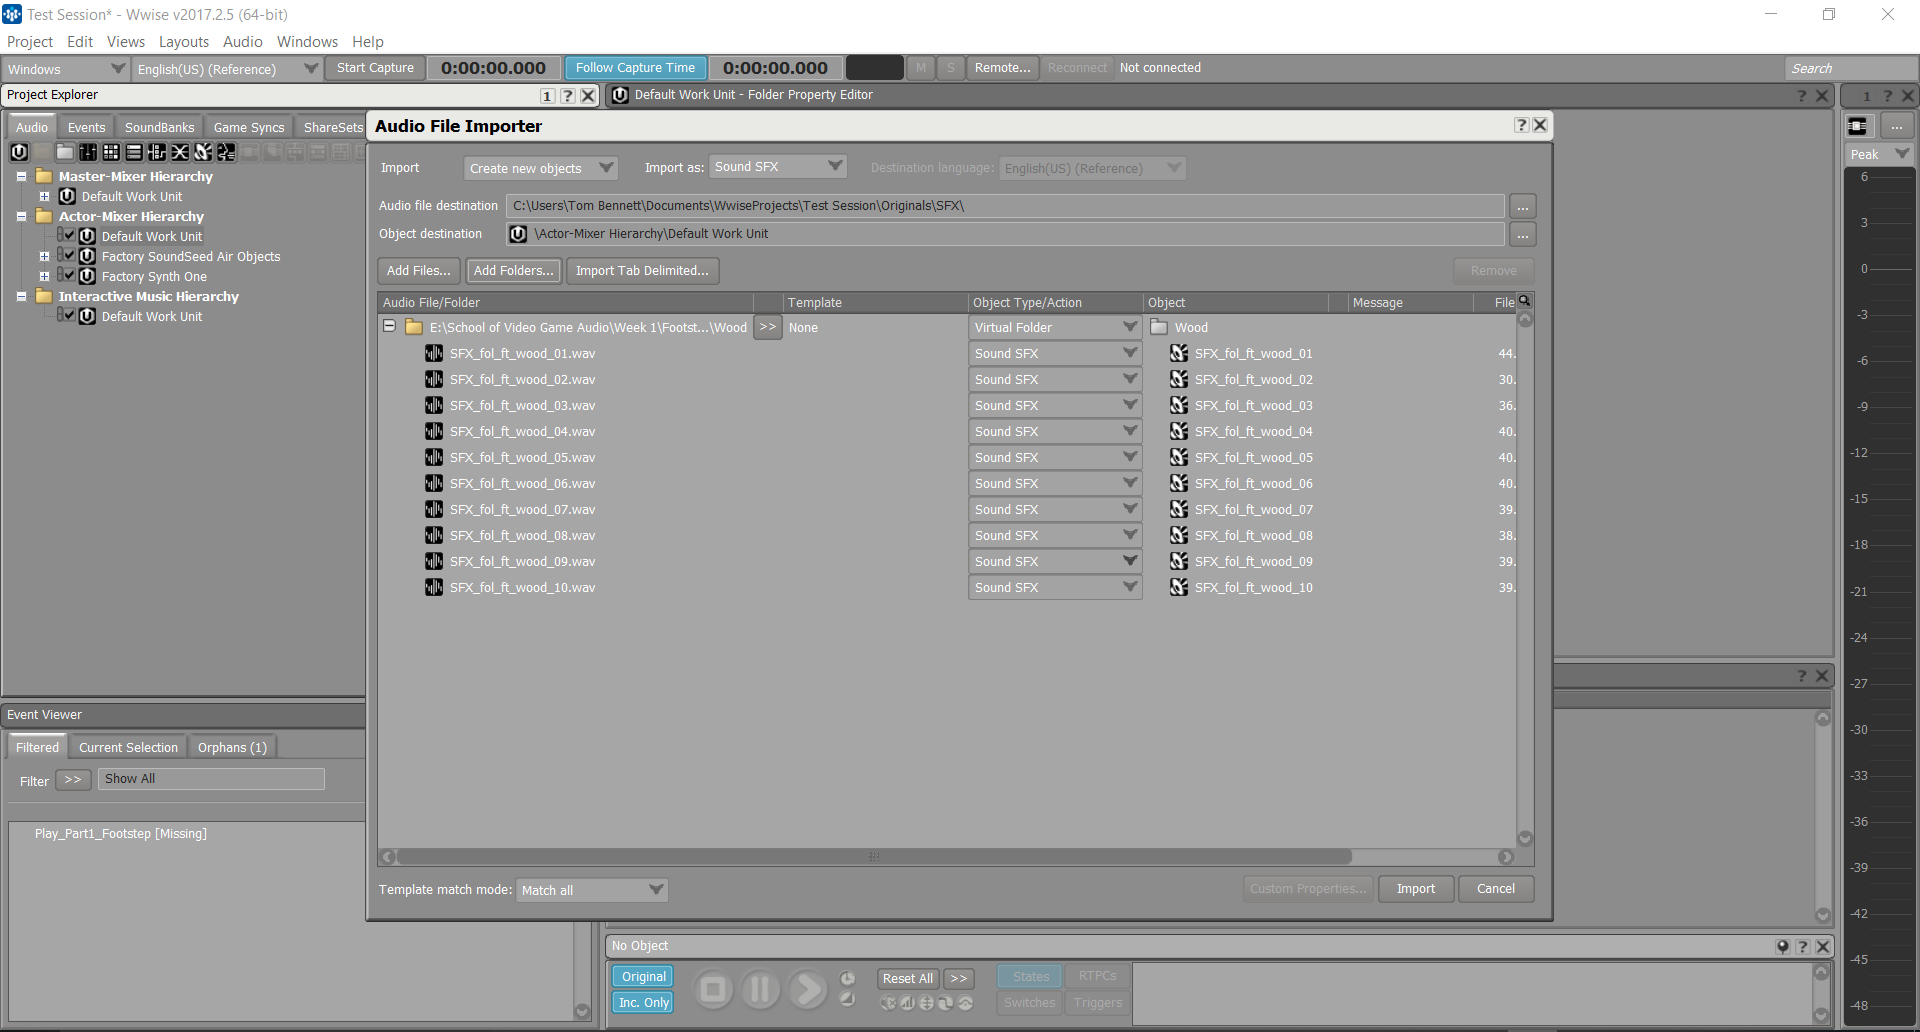Click the Sound SFX speaker toolbar icon

click(203, 152)
